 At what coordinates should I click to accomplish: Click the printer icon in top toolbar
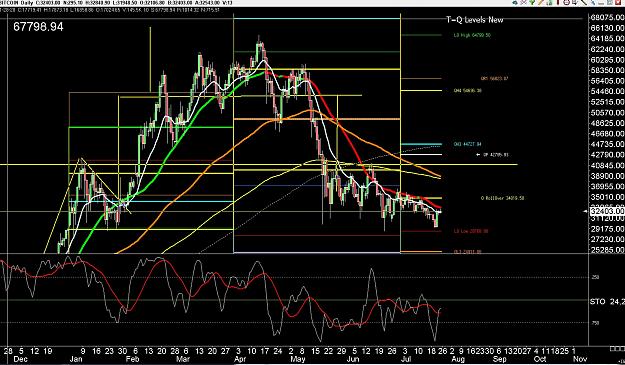click(x=566, y=2)
